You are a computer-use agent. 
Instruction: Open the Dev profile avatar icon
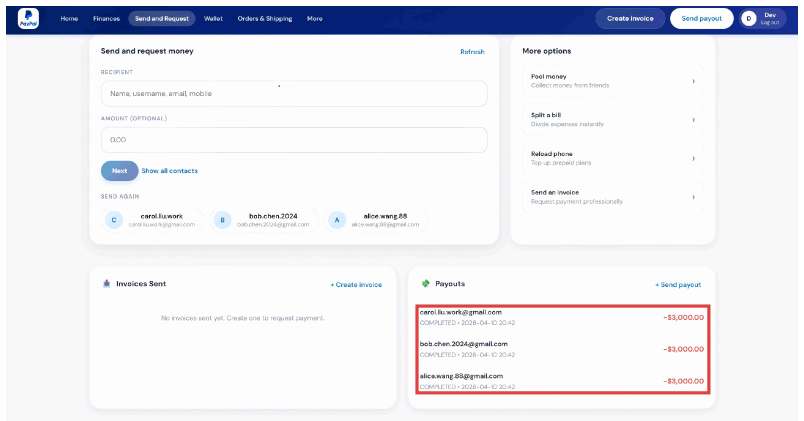(748, 18)
